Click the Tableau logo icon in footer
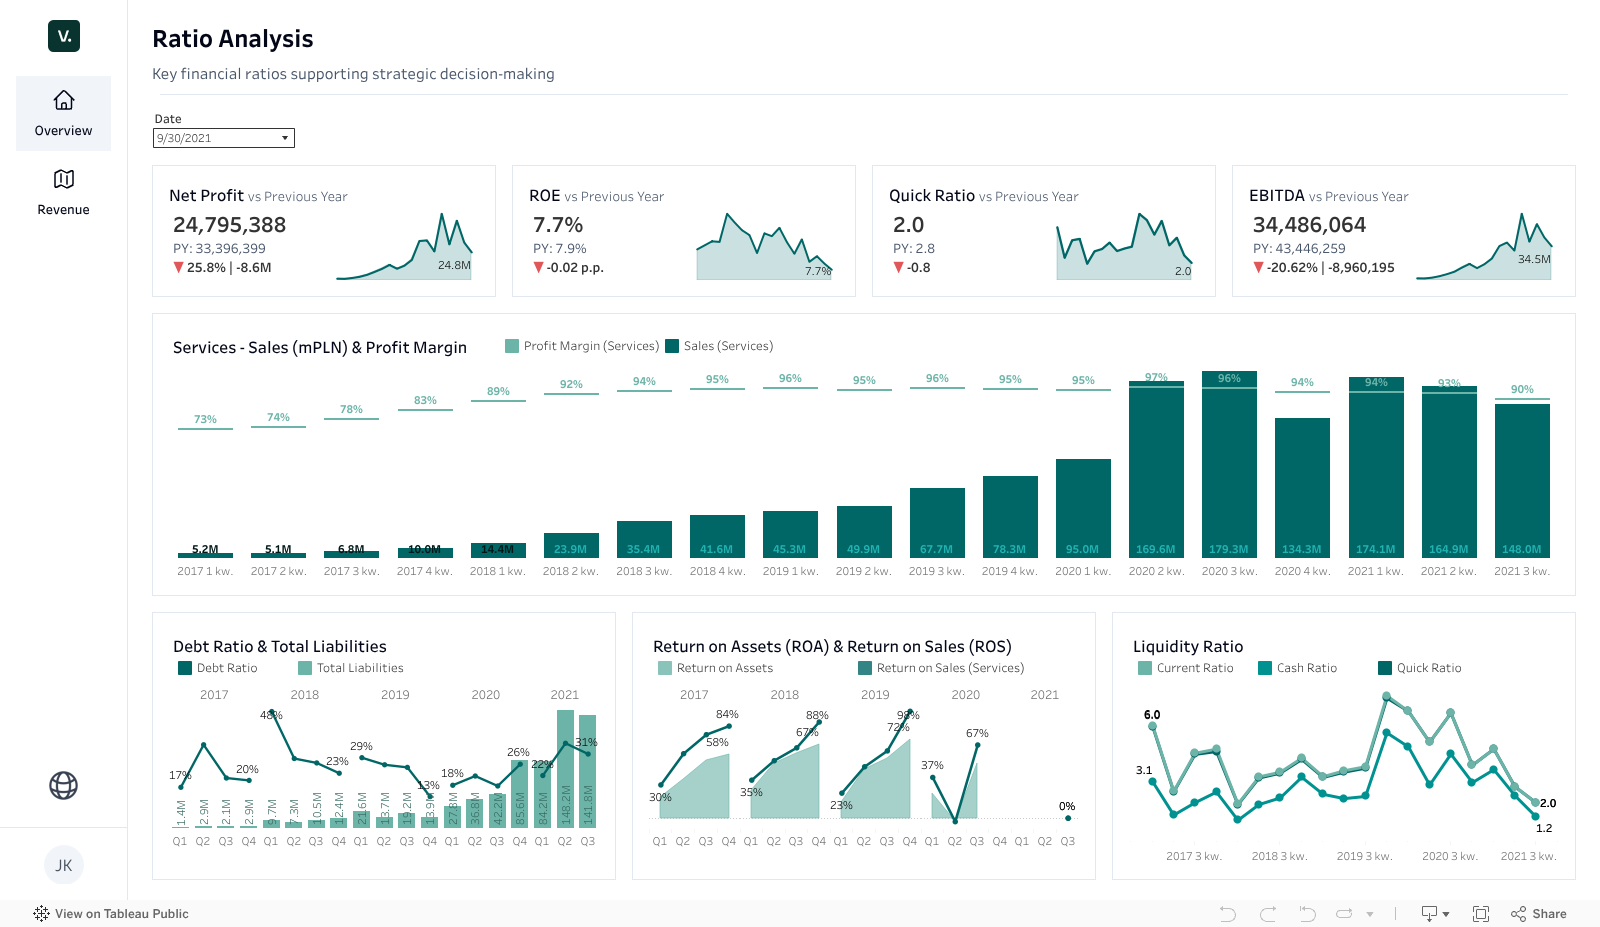Viewport: 1600px width, 927px height. pos(41,913)
